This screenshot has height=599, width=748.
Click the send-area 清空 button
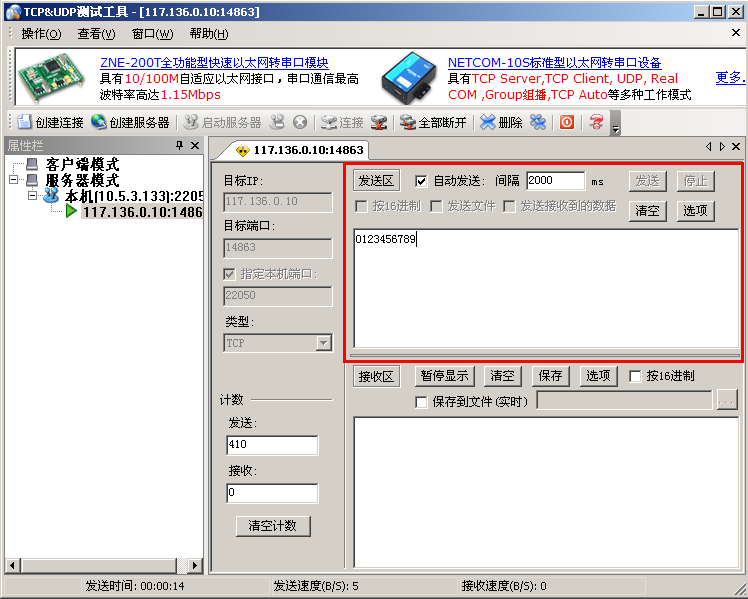[x=647, y=210]
